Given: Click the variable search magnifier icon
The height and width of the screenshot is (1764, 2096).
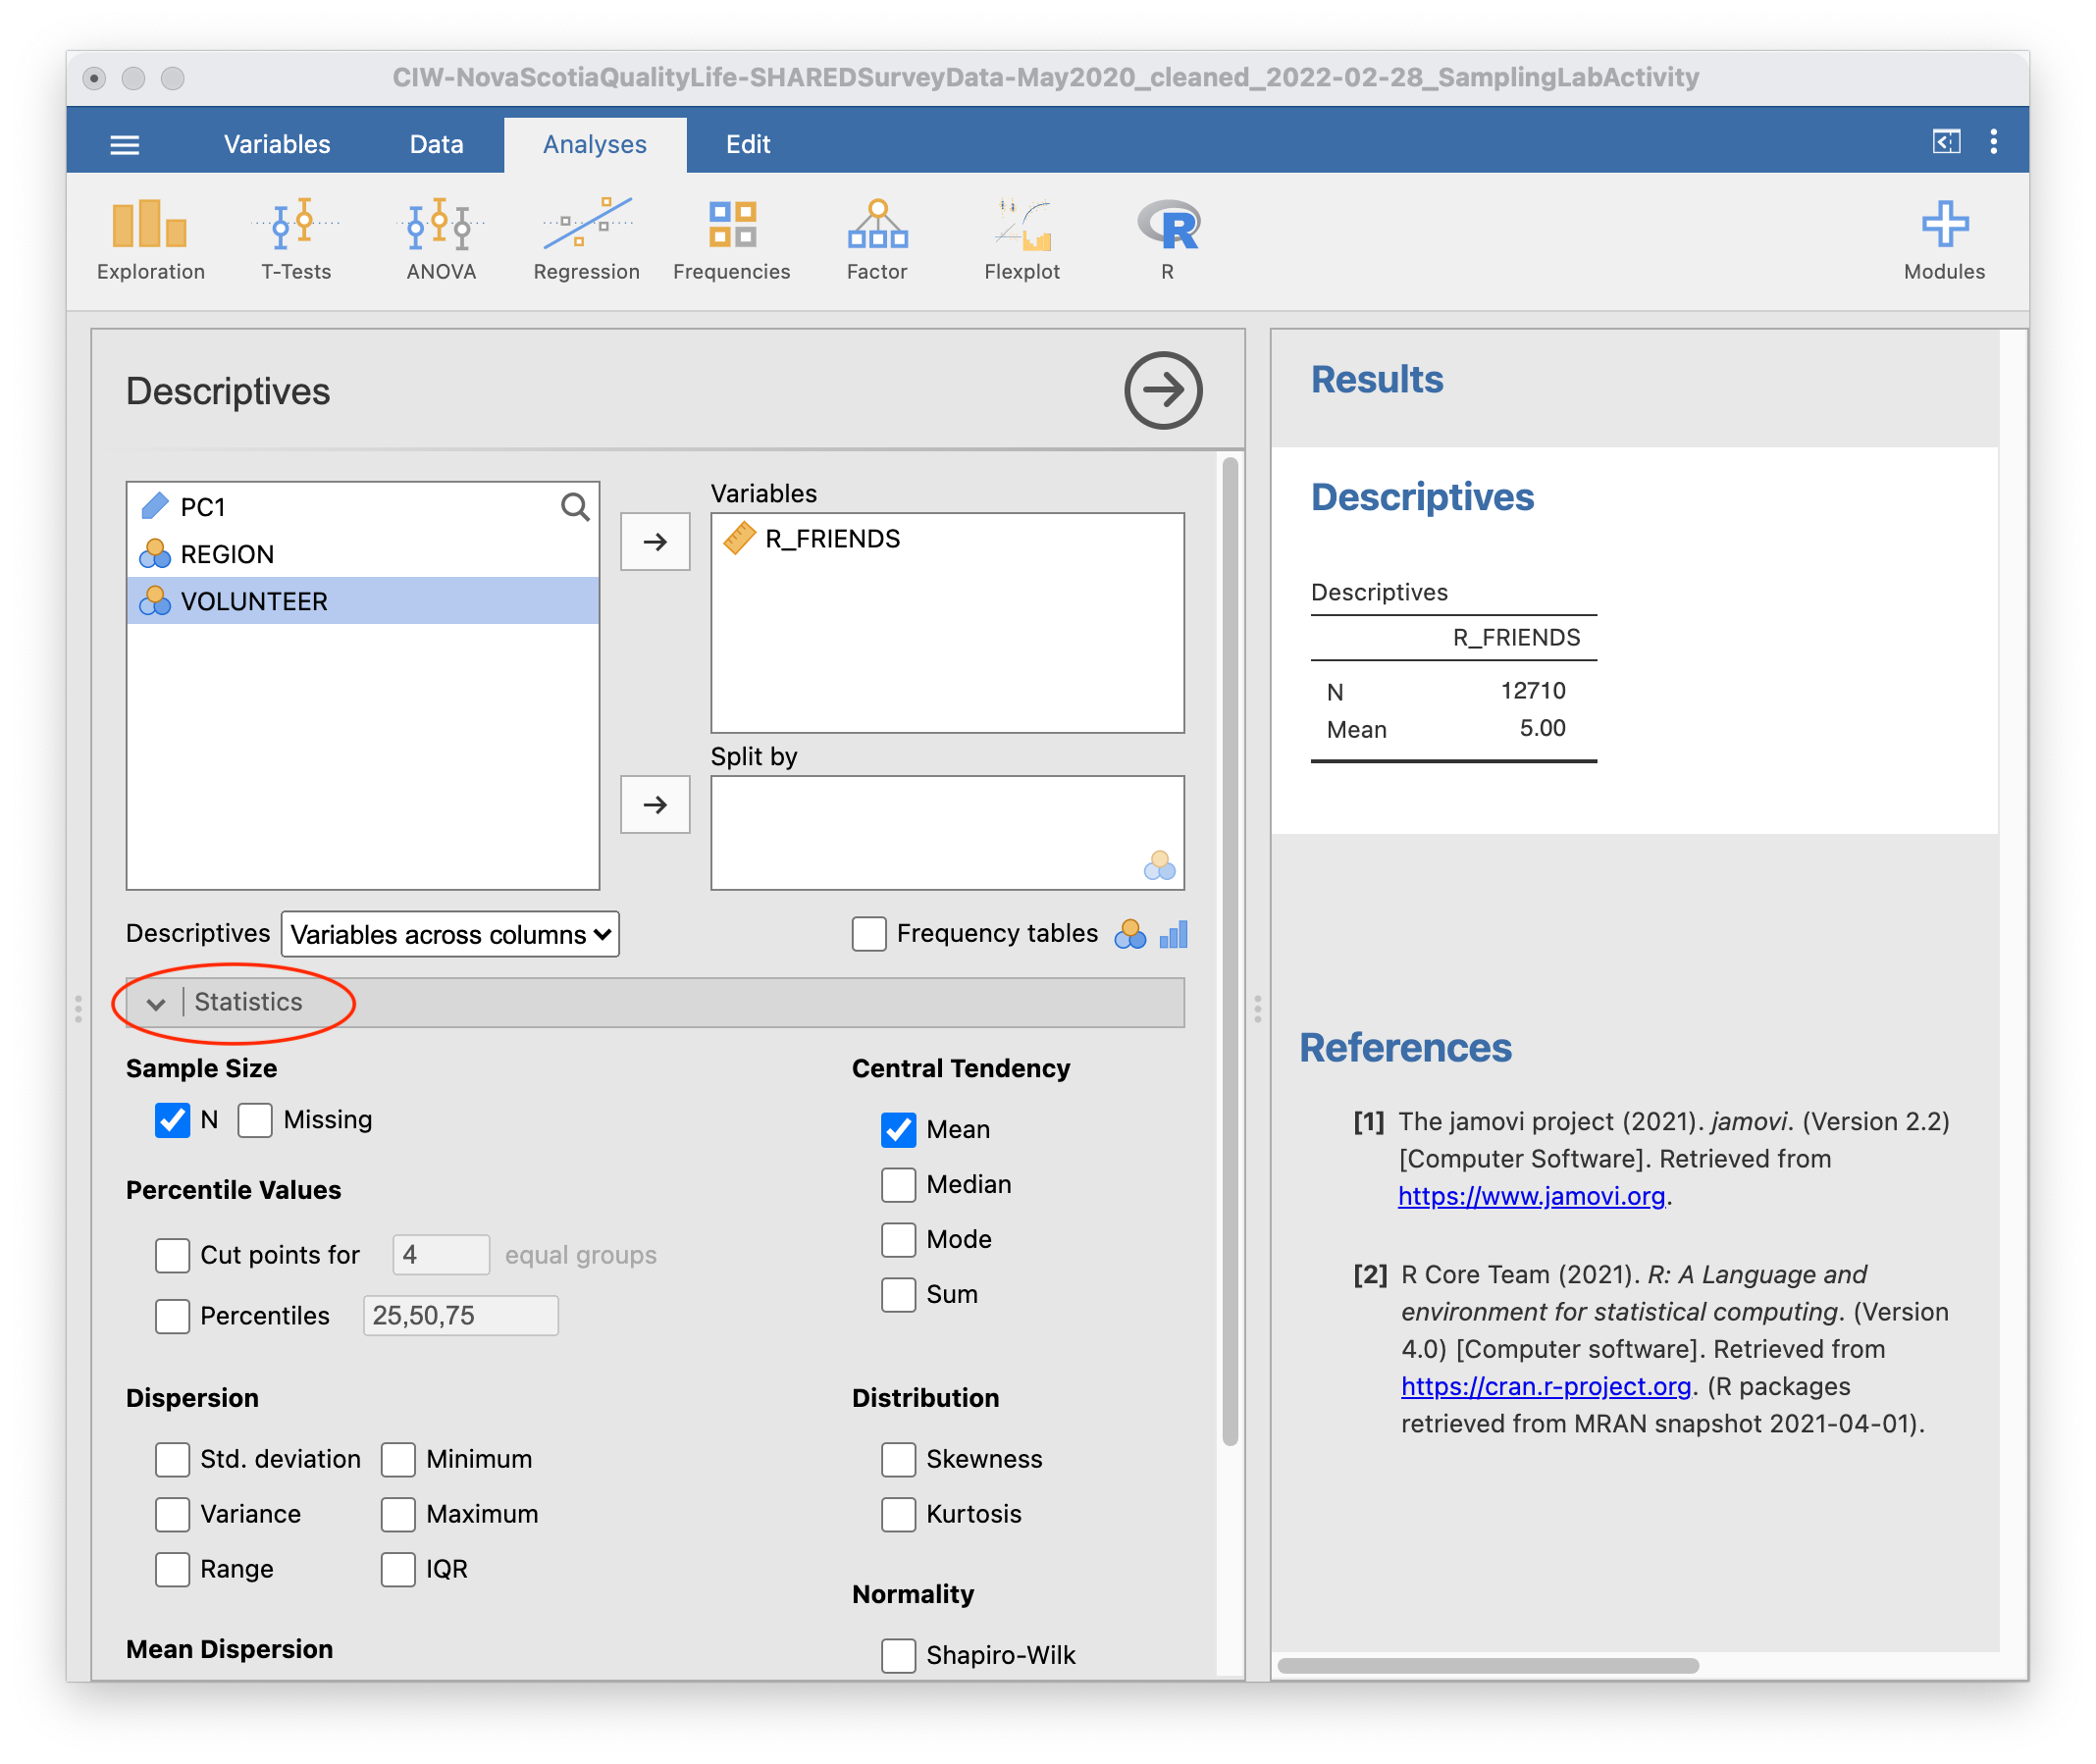Looking at the screenshot, I should (x=575, y=507).
